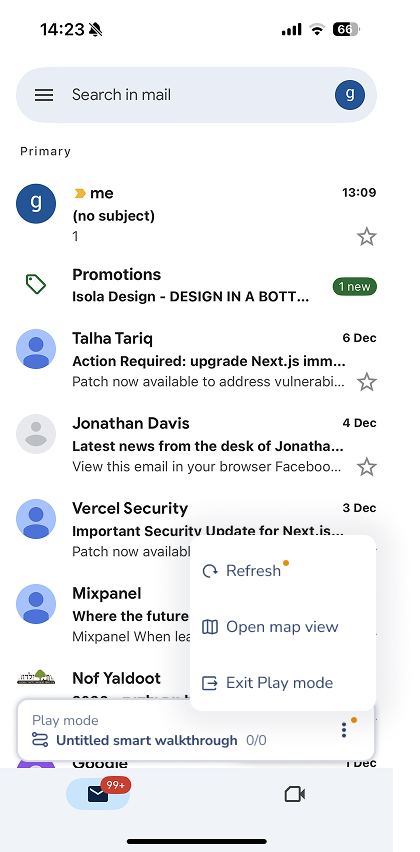
Task: Click the Play mode three-dot options menu
Action: [344, 730]
